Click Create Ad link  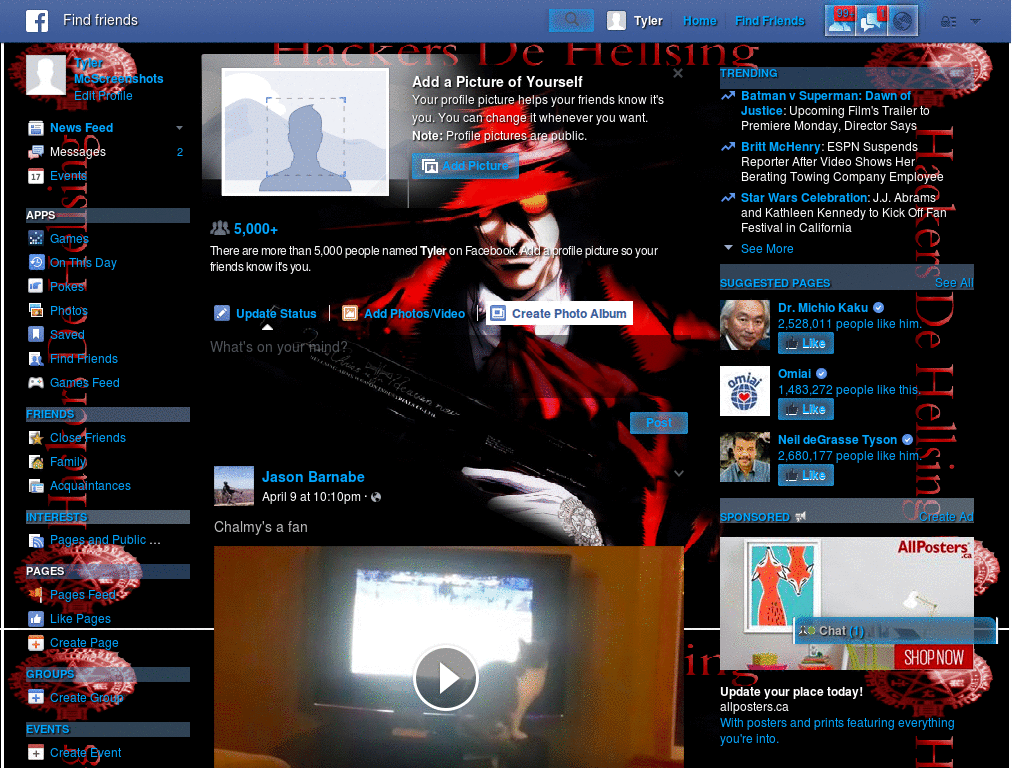click(x=946, y=517)
